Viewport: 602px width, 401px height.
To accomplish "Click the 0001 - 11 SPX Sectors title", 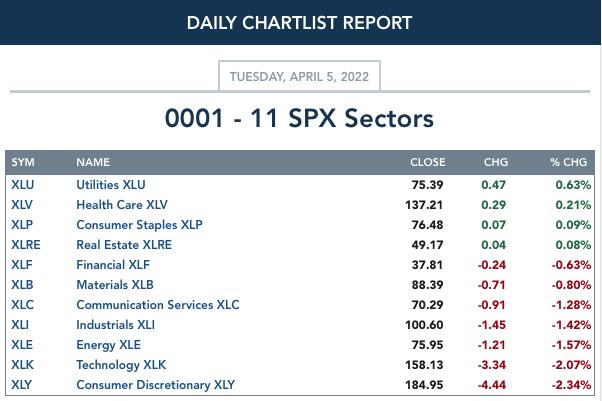I will click(x=299, y=118).
